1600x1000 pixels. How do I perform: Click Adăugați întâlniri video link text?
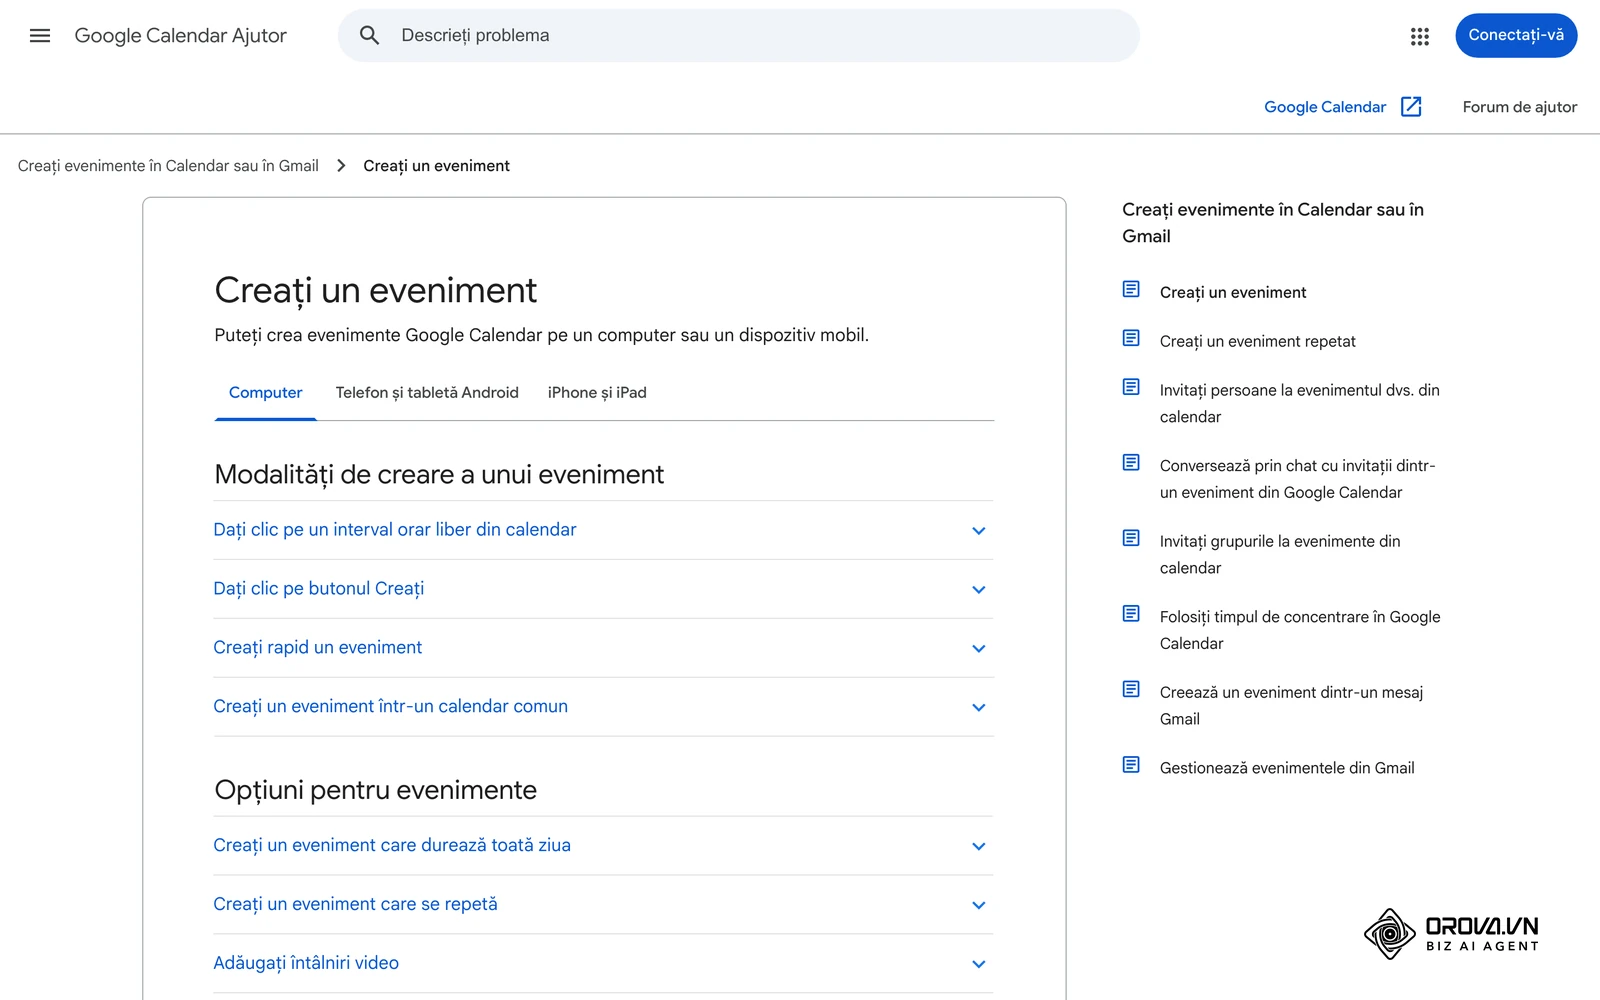[306, 963]
